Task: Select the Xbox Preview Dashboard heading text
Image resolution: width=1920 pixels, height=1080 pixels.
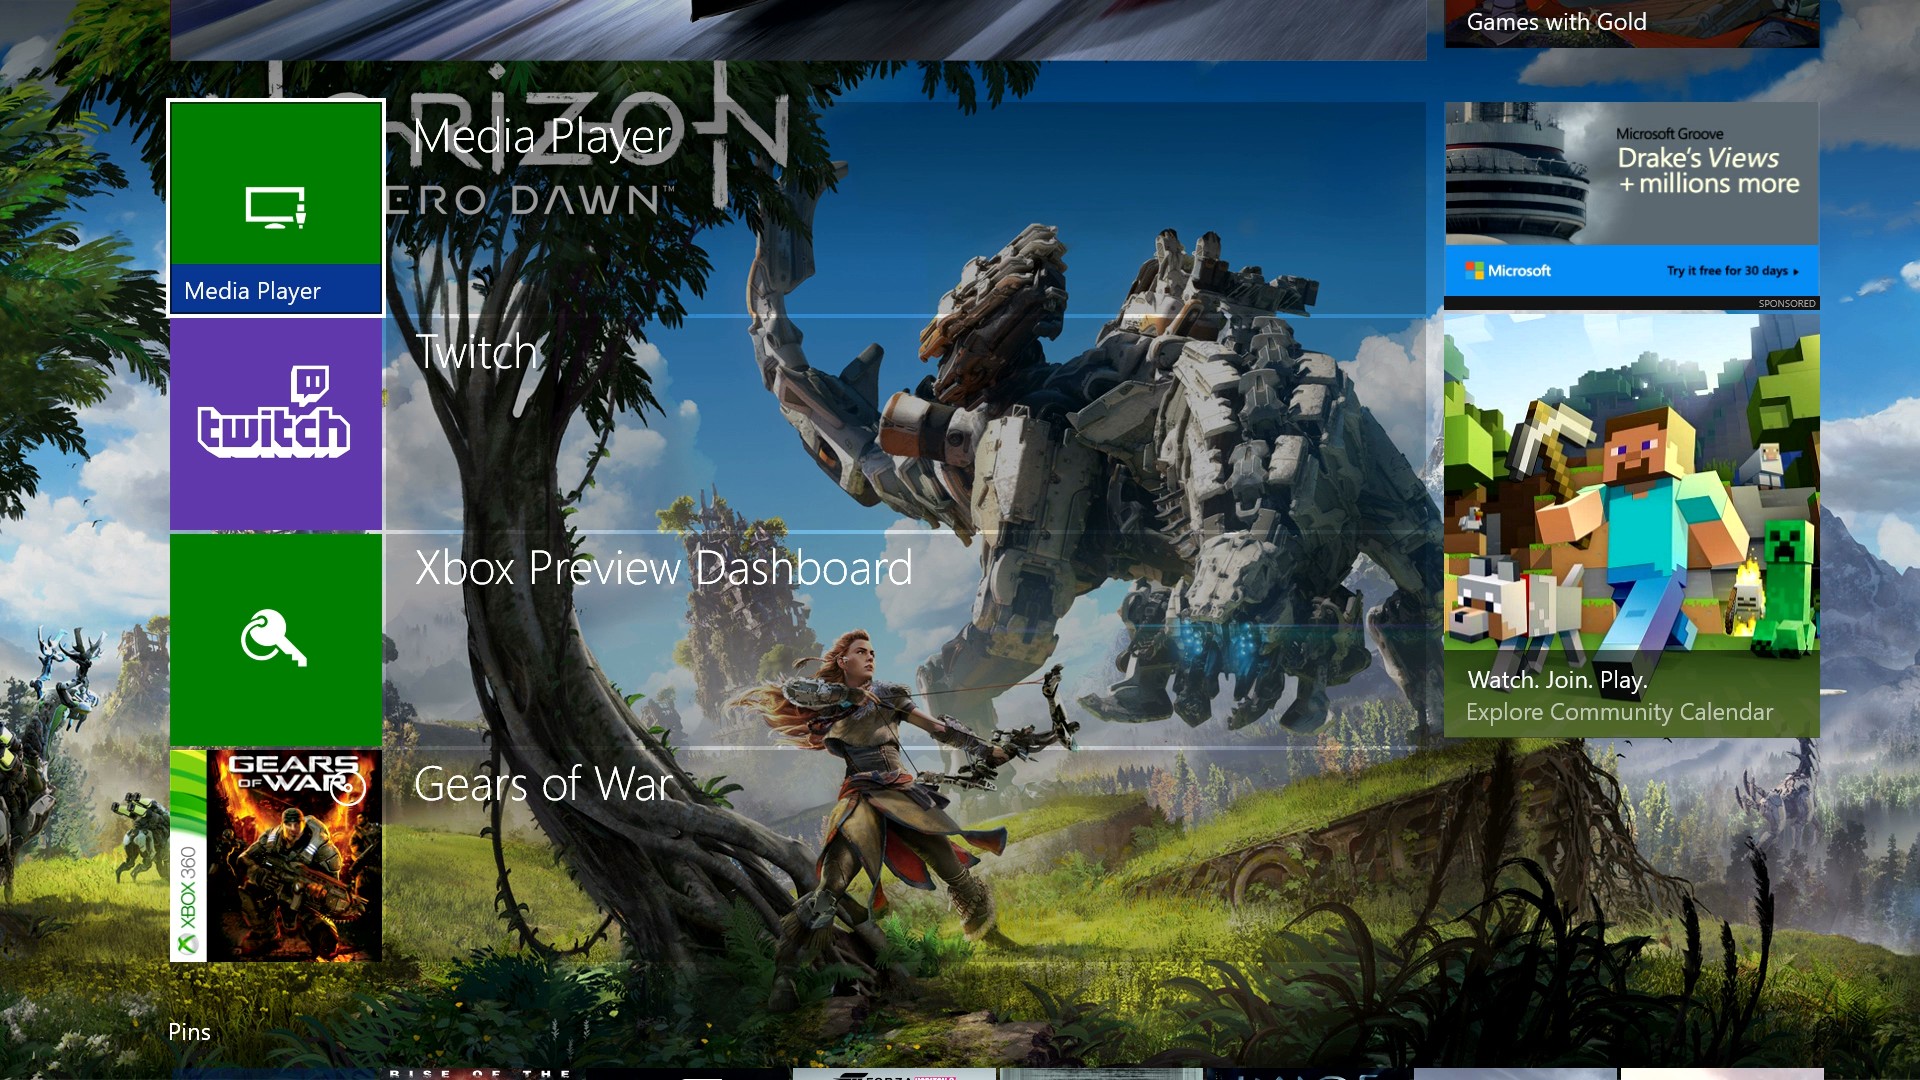Action: (x=663, y=568)
